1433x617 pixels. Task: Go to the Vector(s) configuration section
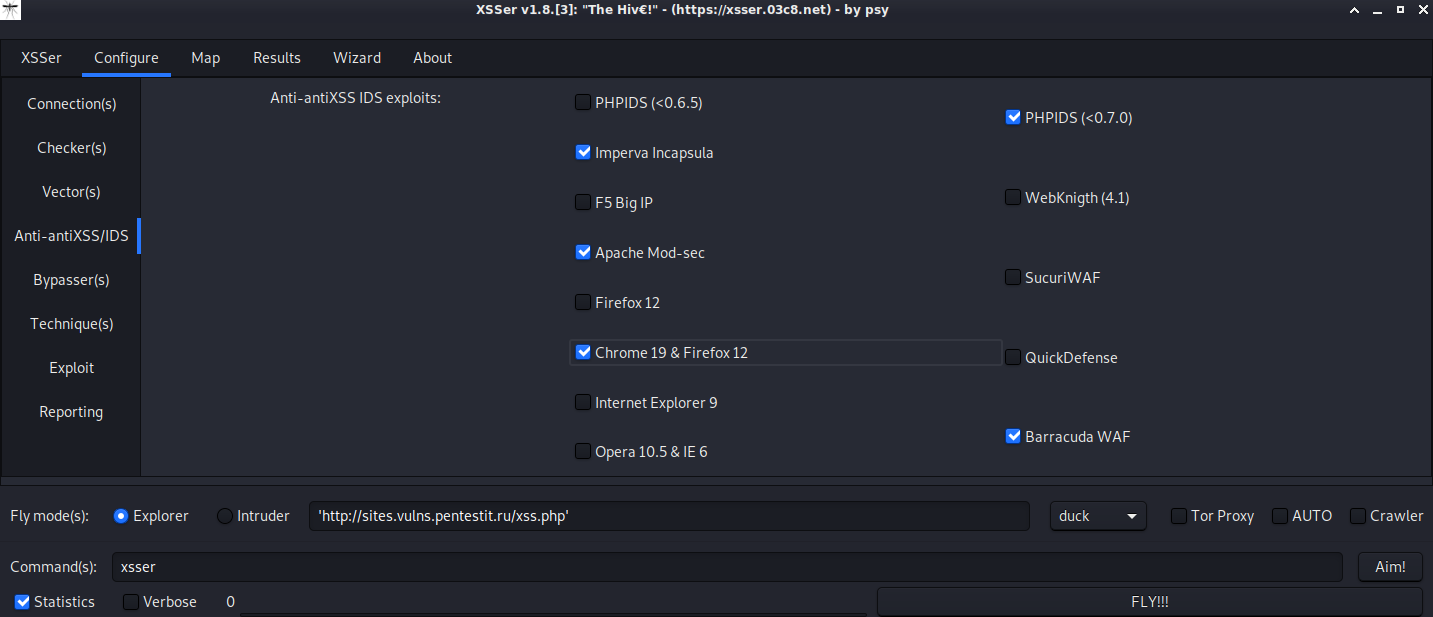pyautogui.click(x=71, y=192)
